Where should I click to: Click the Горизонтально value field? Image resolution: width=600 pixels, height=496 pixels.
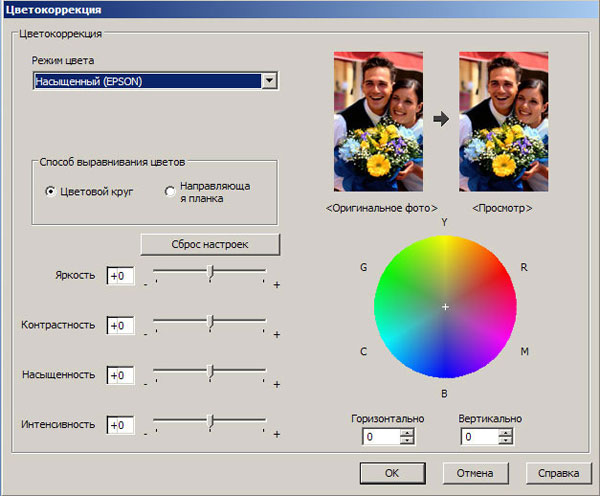[381, 437]
